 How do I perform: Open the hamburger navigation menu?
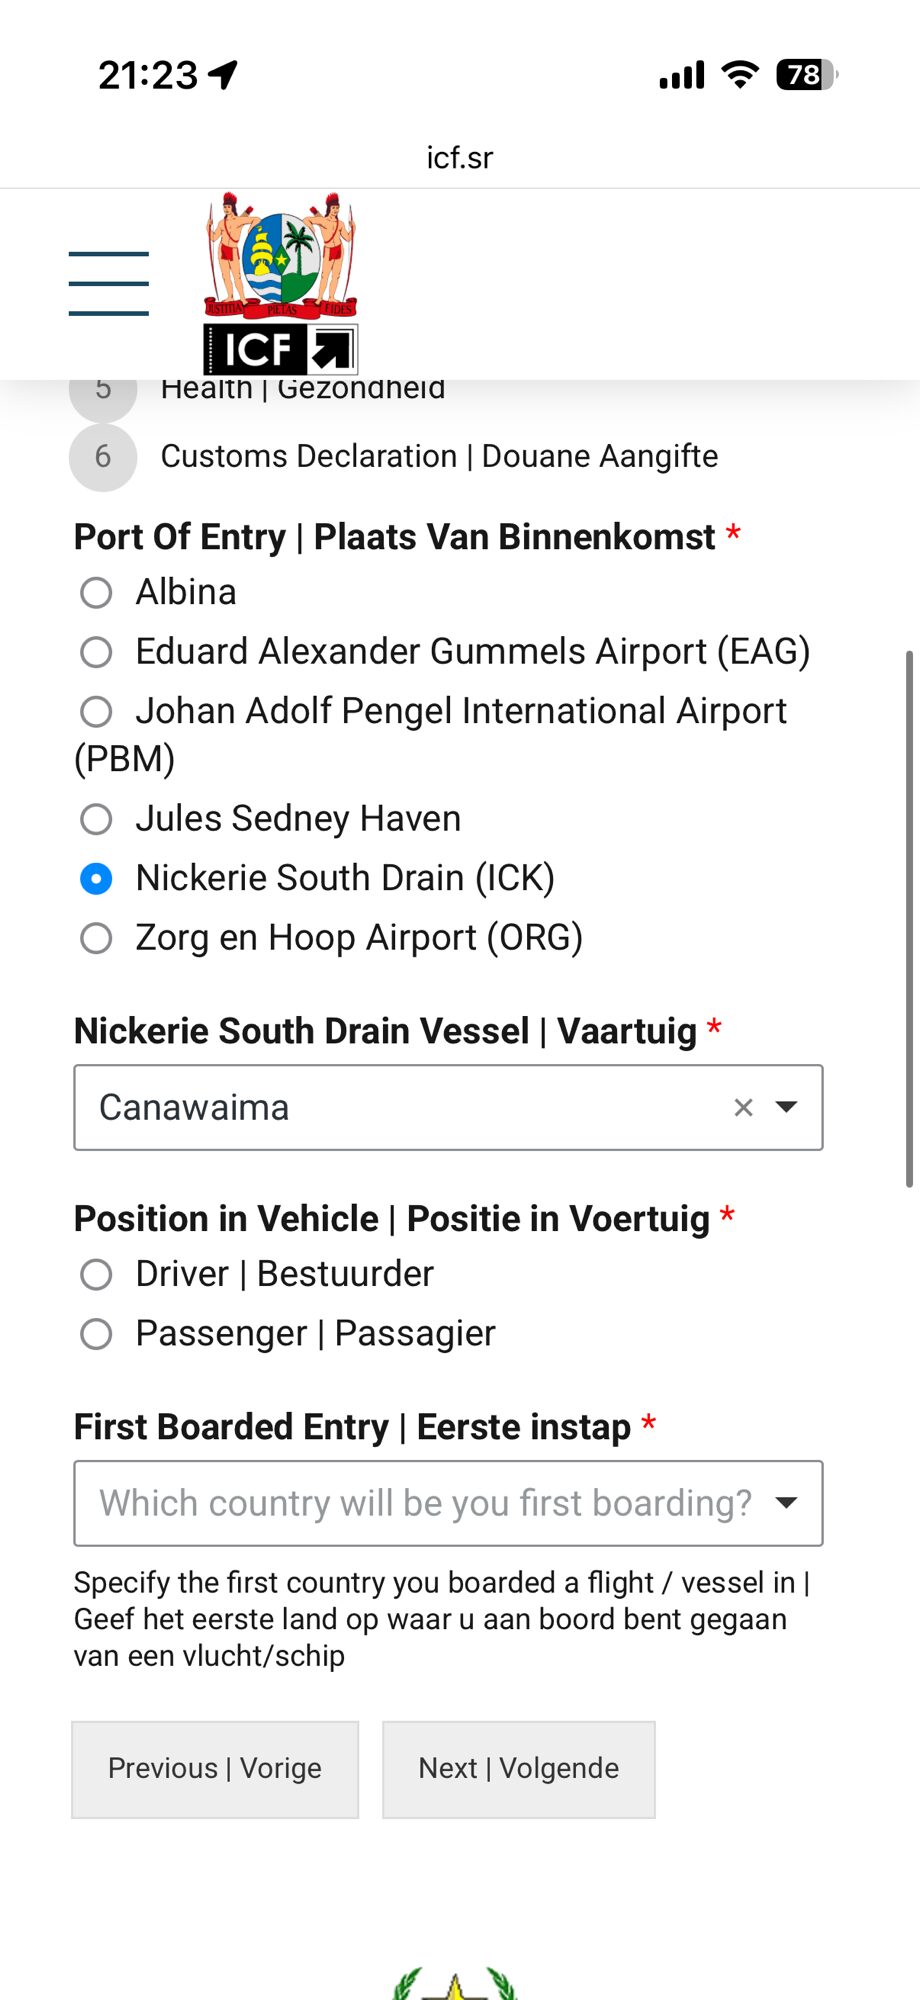click(109, 284)
